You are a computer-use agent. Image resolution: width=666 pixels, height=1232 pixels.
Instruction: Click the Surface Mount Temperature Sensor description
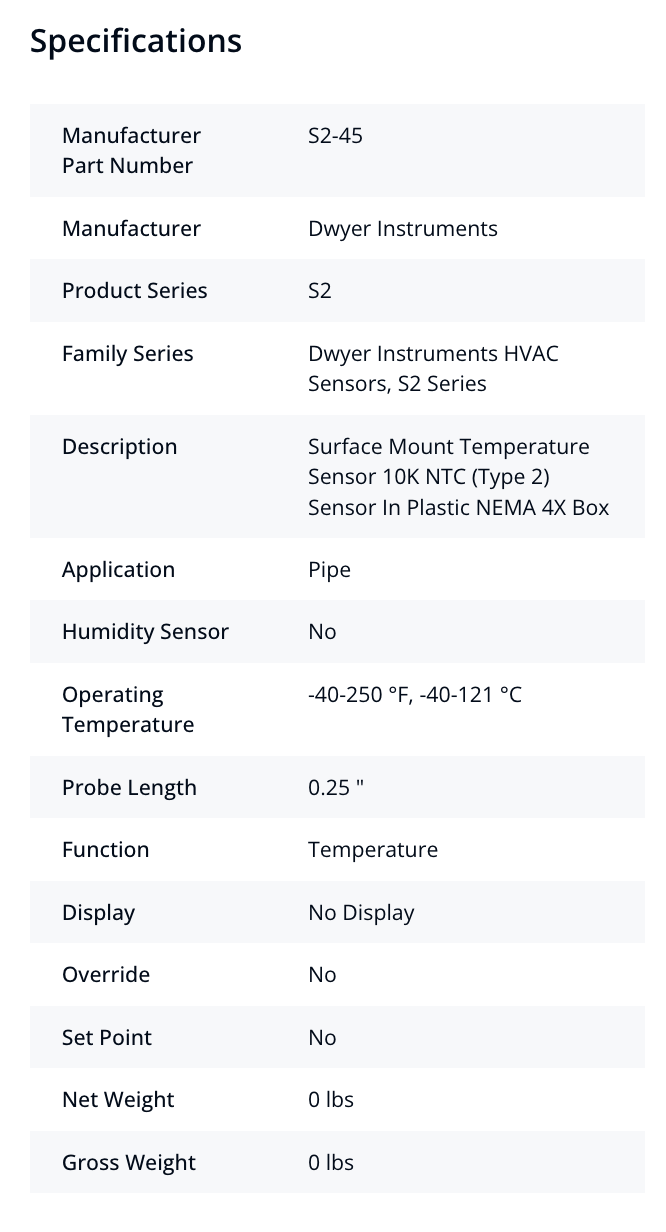click(458, 477)
